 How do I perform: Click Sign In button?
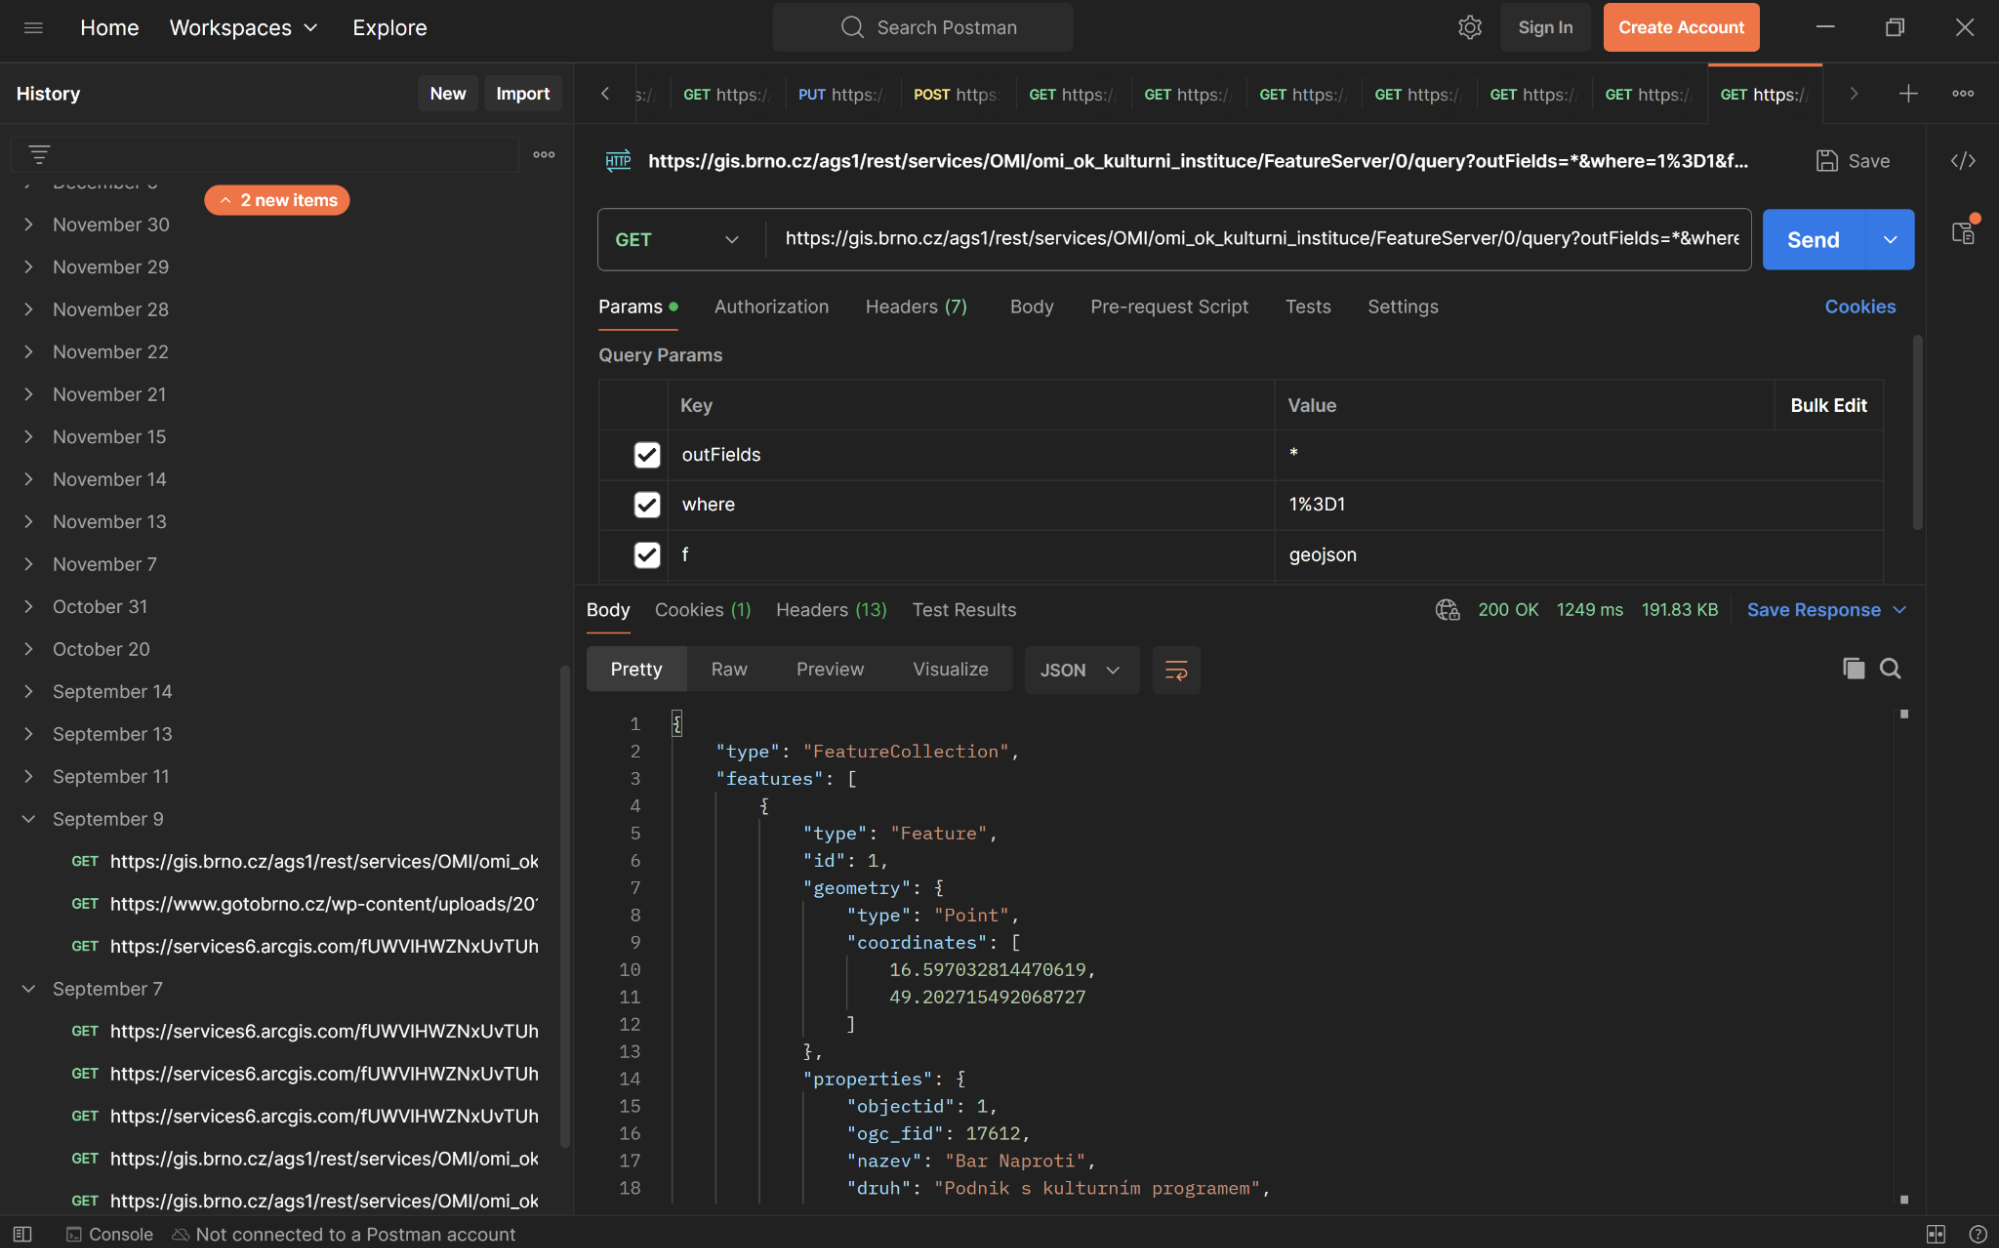[x=1545, y=27]
